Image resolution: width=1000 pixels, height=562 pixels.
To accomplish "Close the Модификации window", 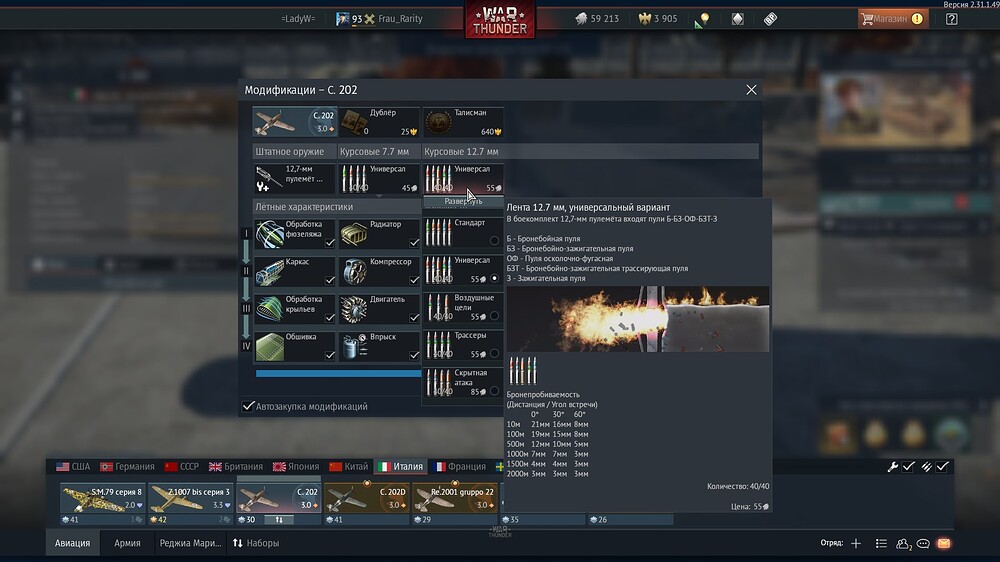I will tap(751, 90).
